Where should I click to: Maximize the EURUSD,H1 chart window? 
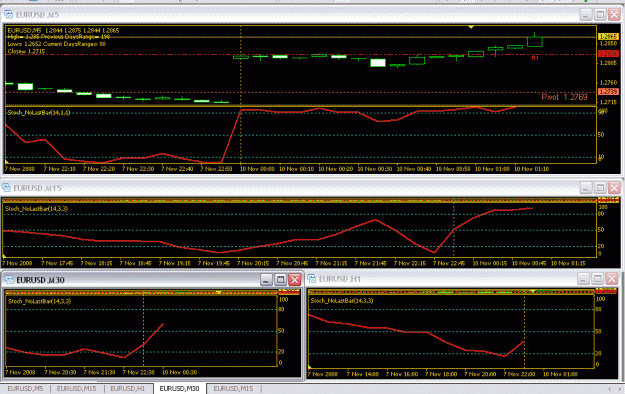pyautogui.click(x=597, y=278)
